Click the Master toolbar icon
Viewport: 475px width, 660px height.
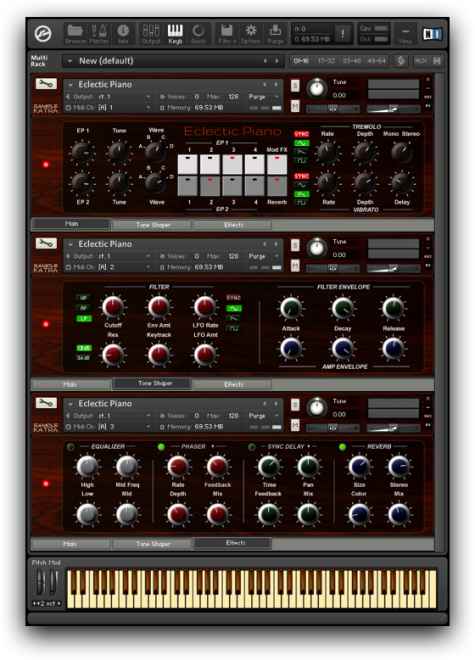99,34
